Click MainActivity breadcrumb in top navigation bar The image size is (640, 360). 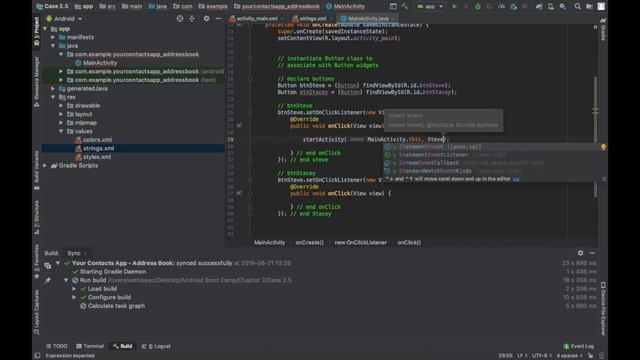[345, 6]
